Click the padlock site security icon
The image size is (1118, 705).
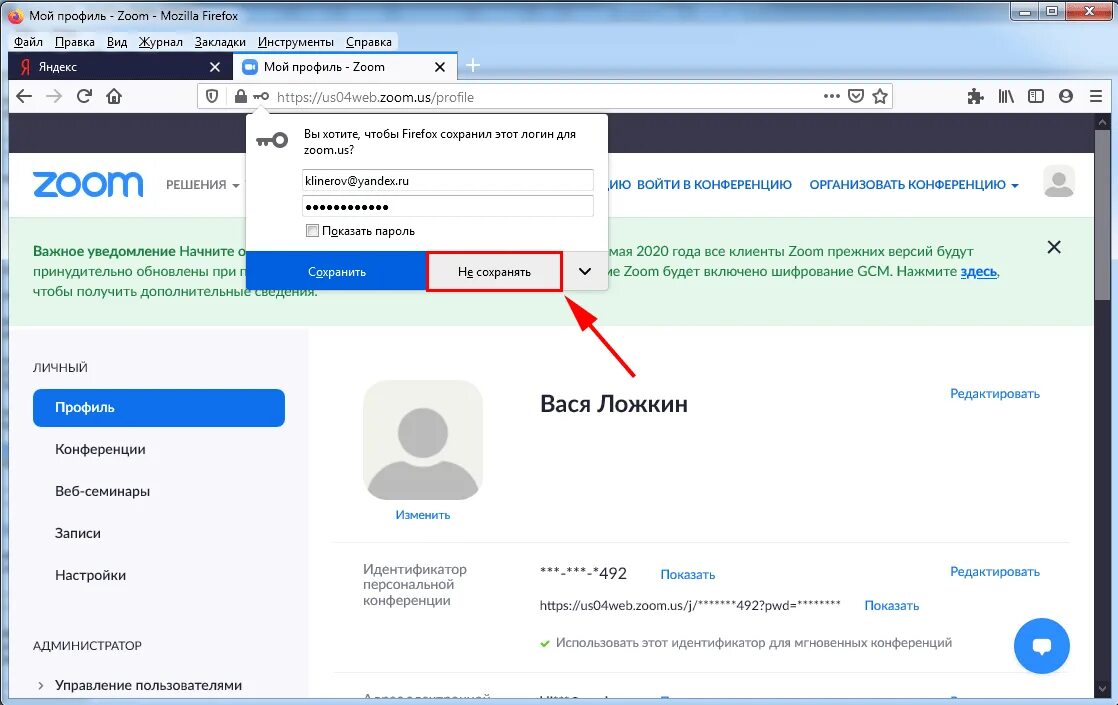coord(240,96)
